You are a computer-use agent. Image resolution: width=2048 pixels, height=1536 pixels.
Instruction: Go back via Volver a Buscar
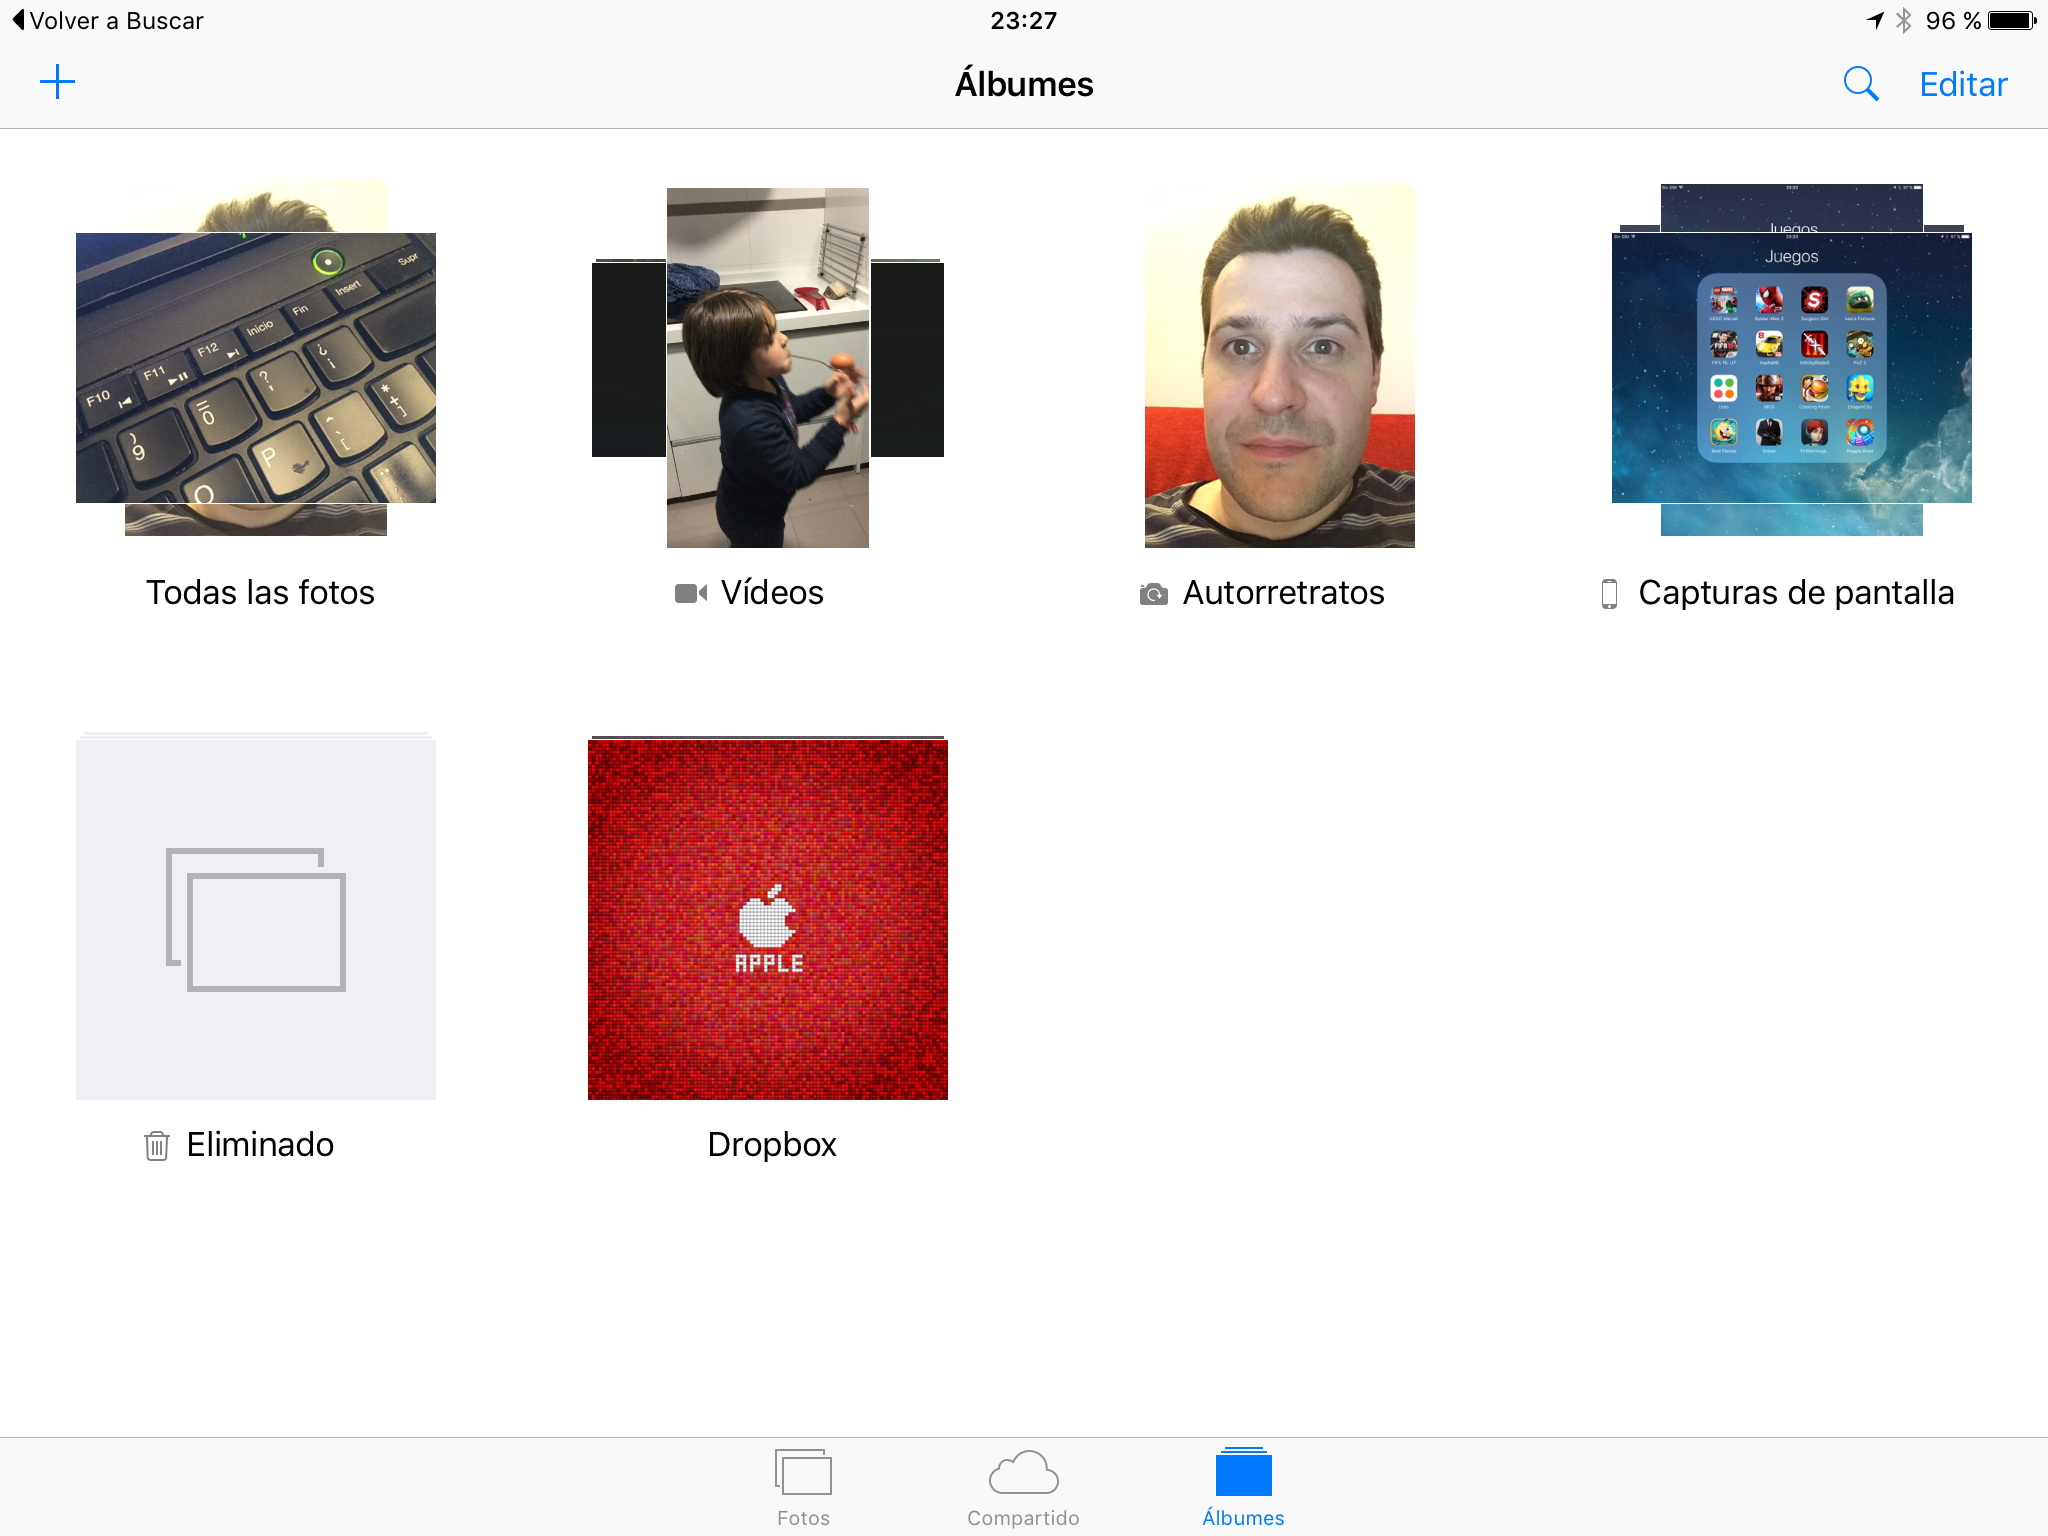point(108,21)
